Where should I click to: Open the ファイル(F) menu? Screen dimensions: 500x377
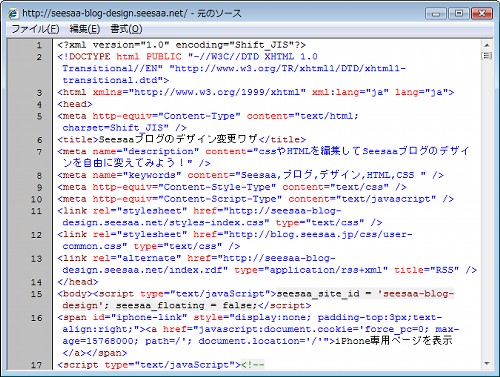point(35,29)
